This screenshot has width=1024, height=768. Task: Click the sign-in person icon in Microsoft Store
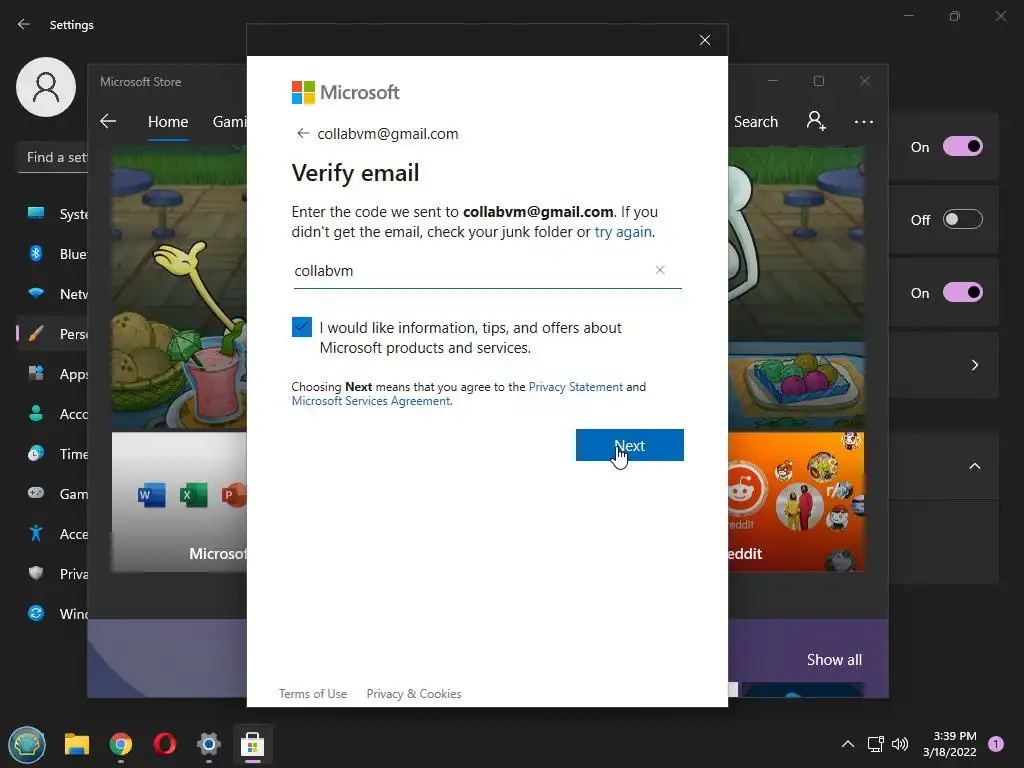coord(816,121)
